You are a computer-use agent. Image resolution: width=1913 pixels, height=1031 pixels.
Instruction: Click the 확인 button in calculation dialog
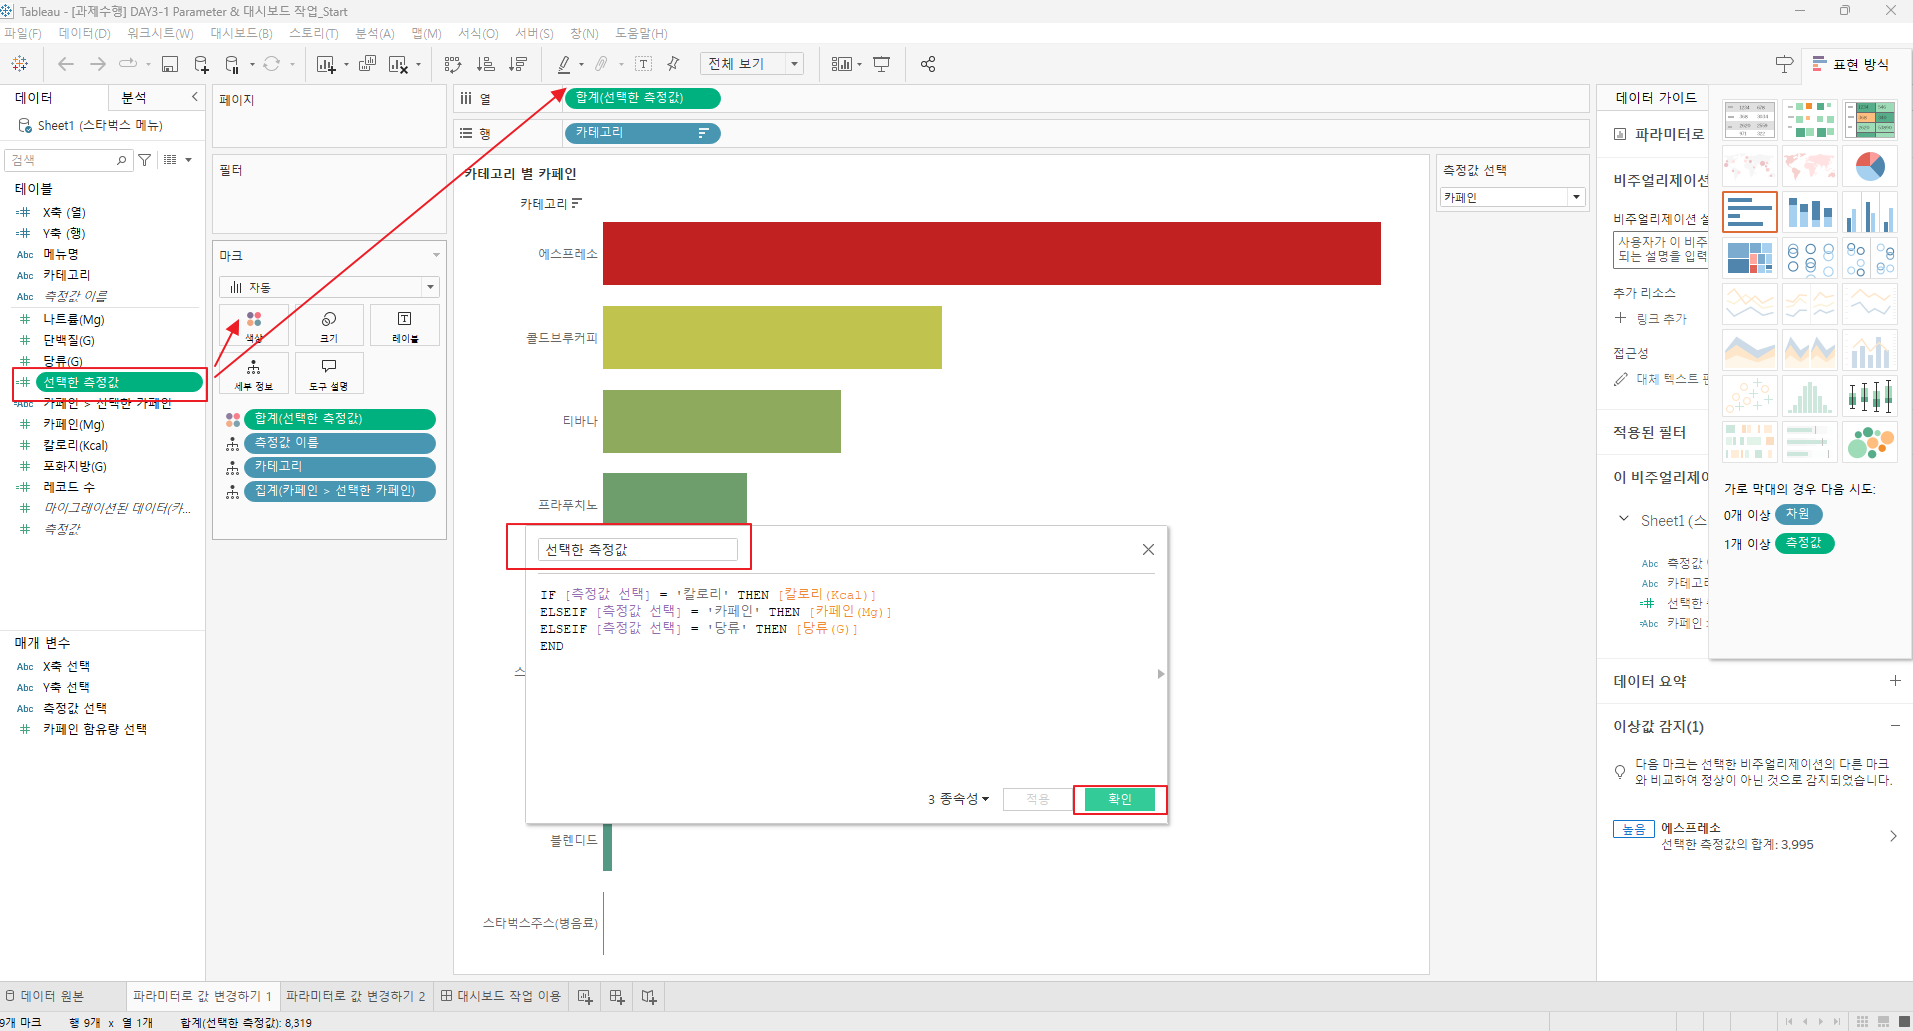(1119, 799)
